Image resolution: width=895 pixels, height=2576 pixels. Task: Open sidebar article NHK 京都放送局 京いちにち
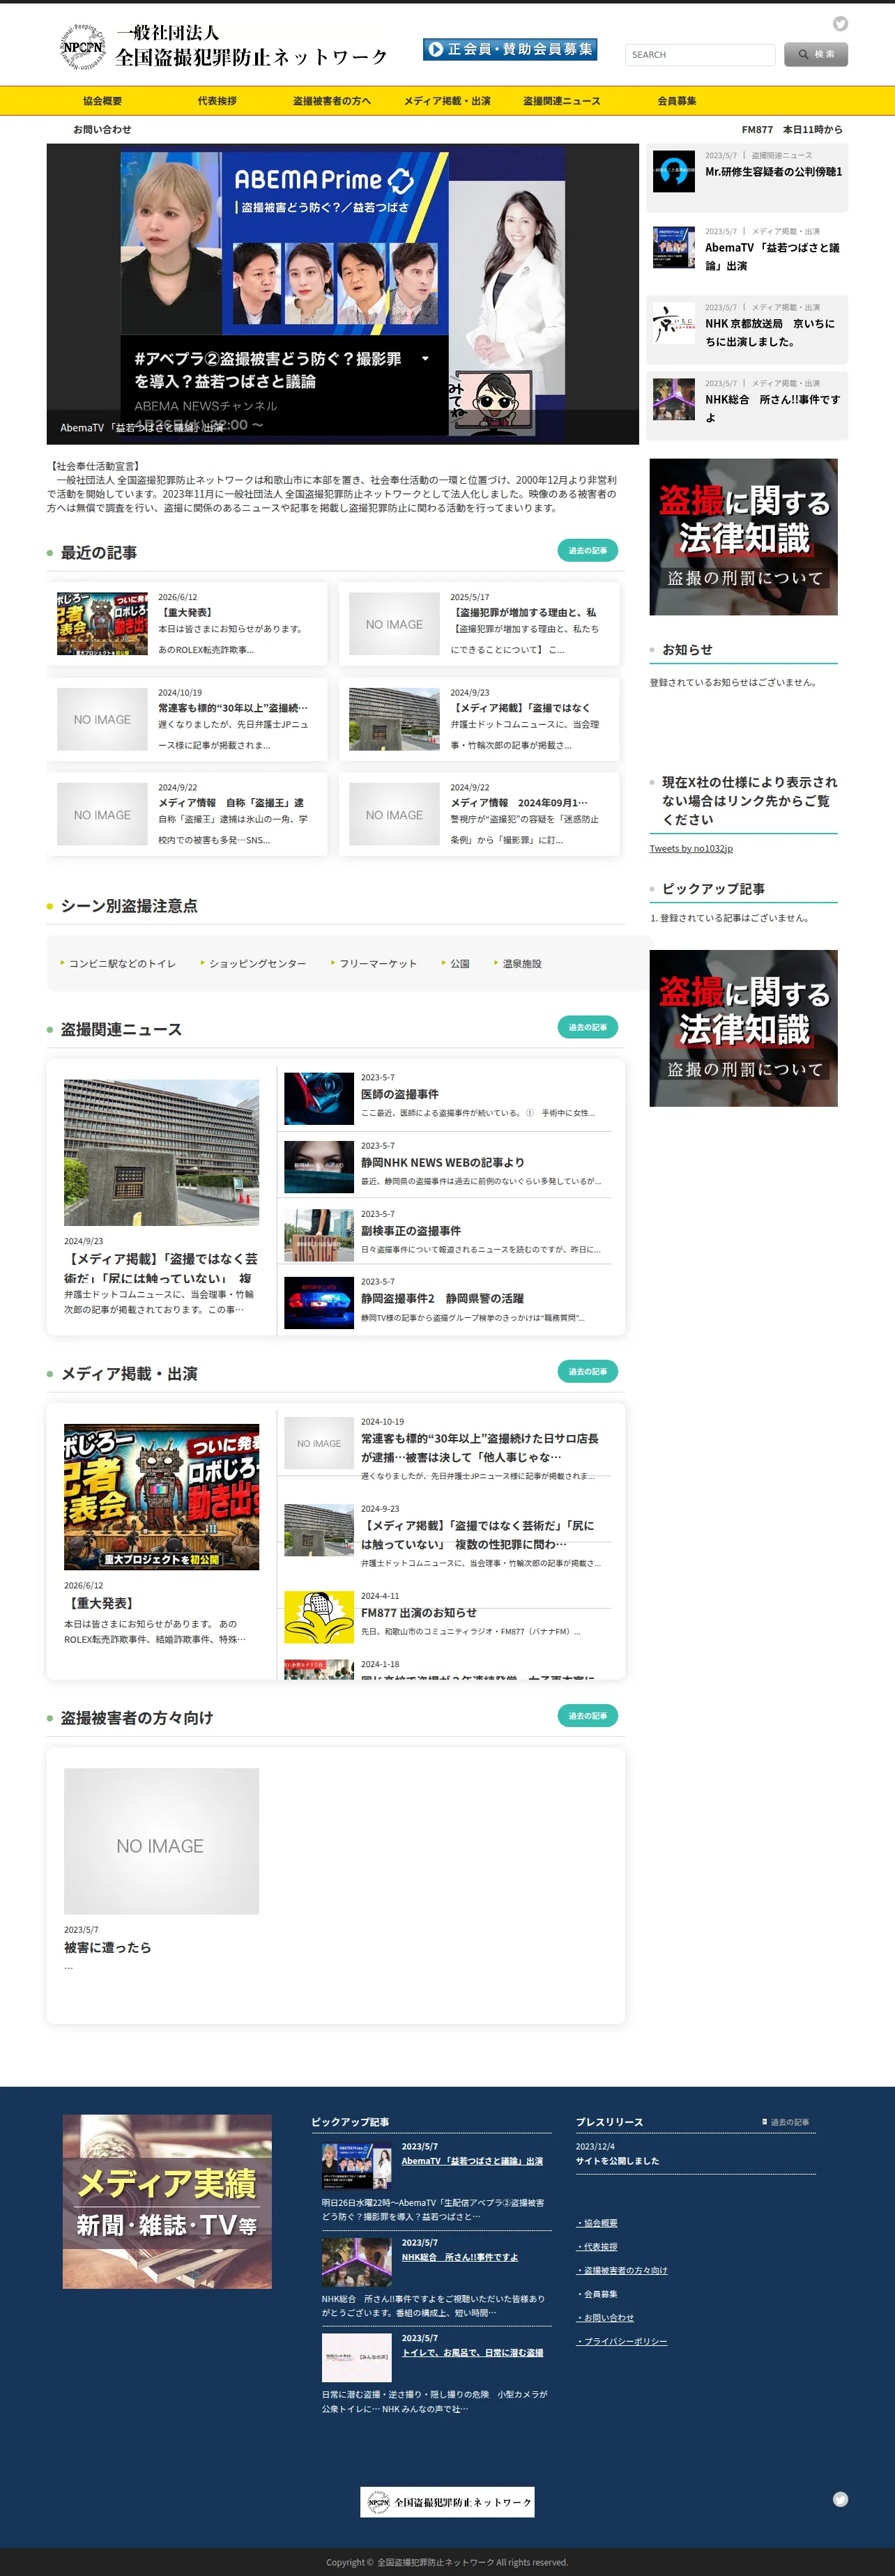coord(770,333)
